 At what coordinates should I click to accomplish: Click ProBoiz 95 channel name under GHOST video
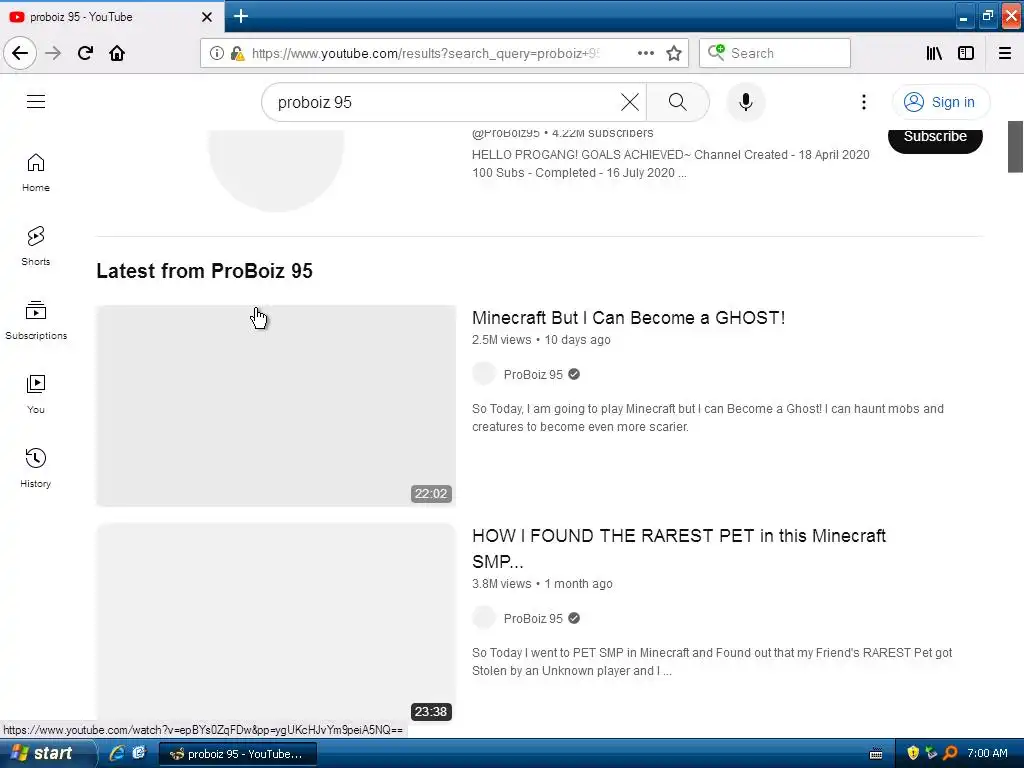pos(533,374)
